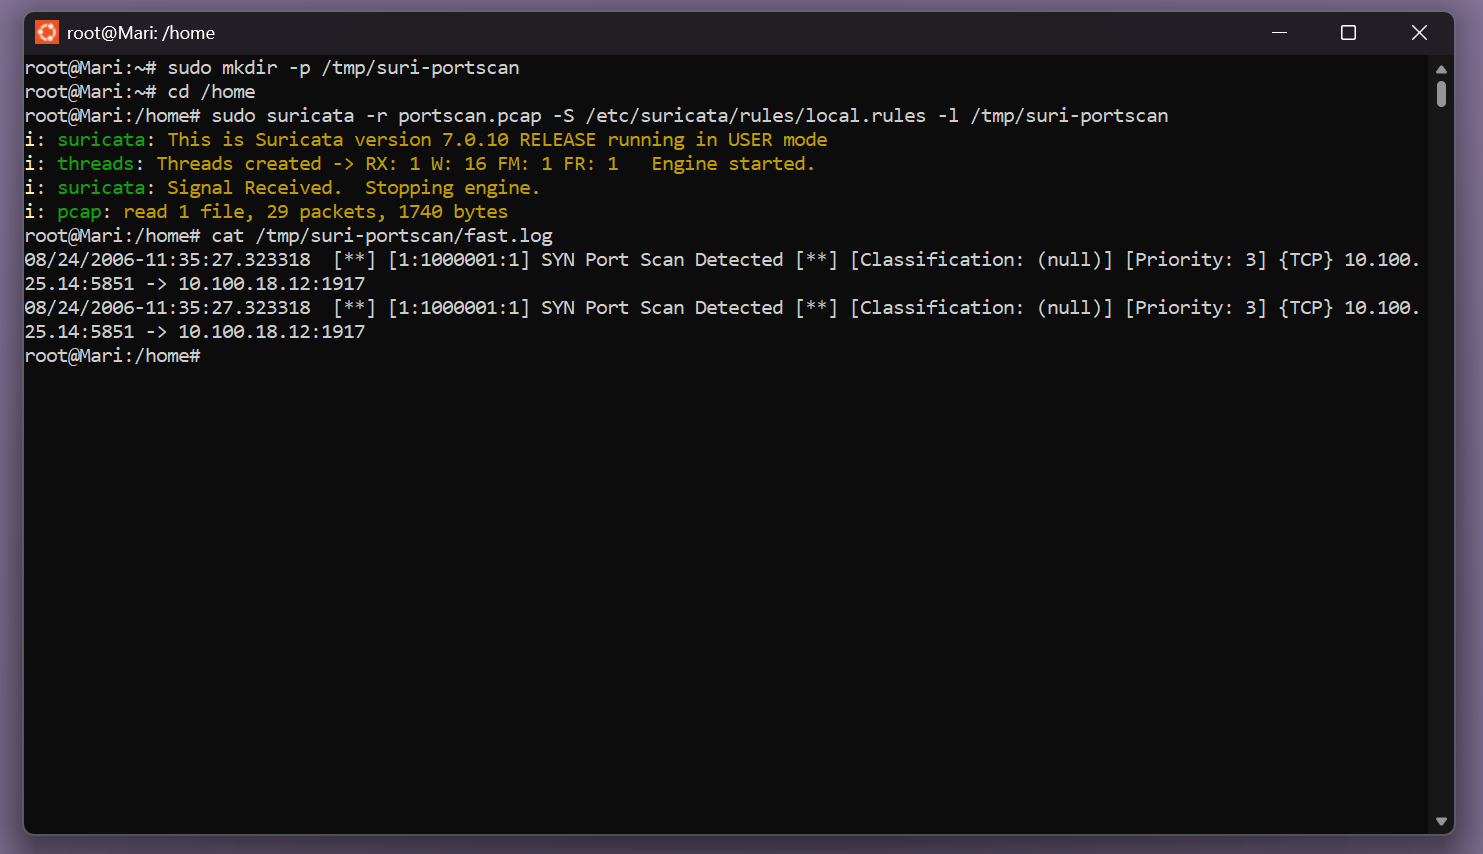1483x854 pixels.
Task: Click the scrollbar up arrow
Action: [1441, 69]
